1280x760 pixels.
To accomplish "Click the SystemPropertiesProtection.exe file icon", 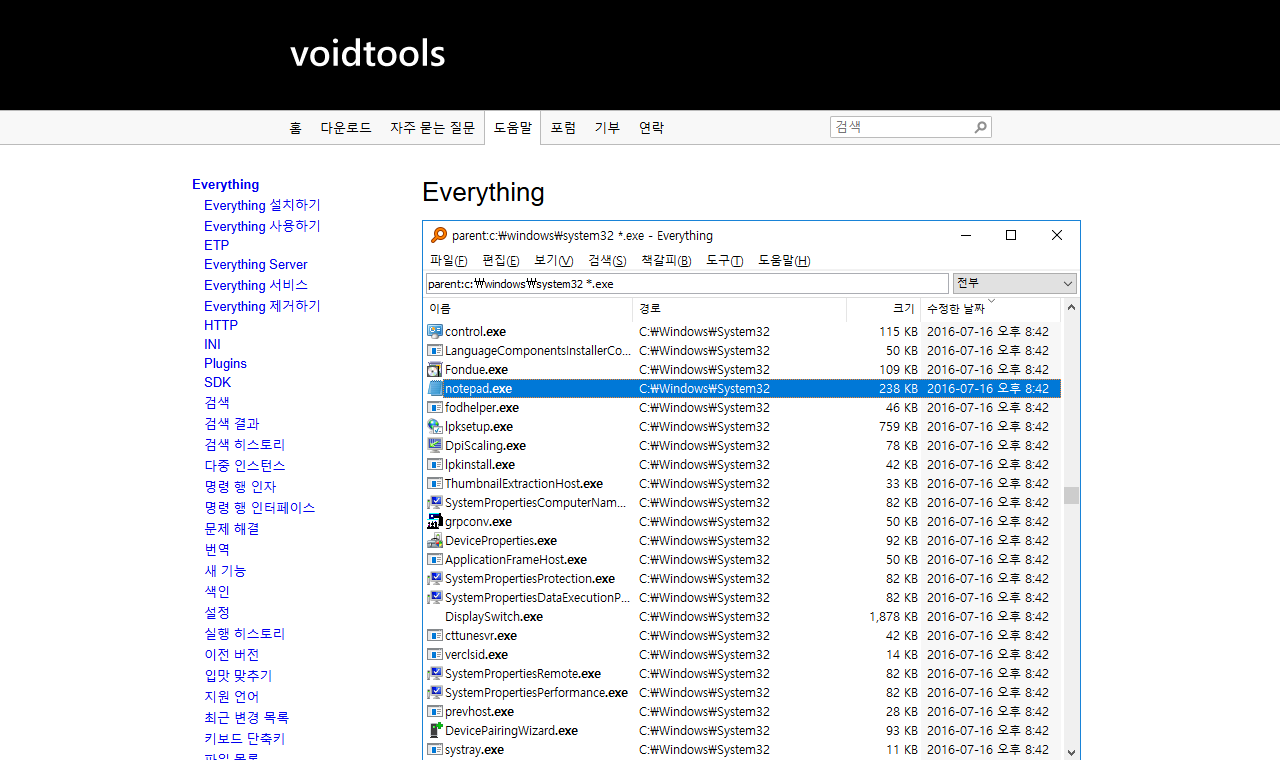I will click(435, 578).
